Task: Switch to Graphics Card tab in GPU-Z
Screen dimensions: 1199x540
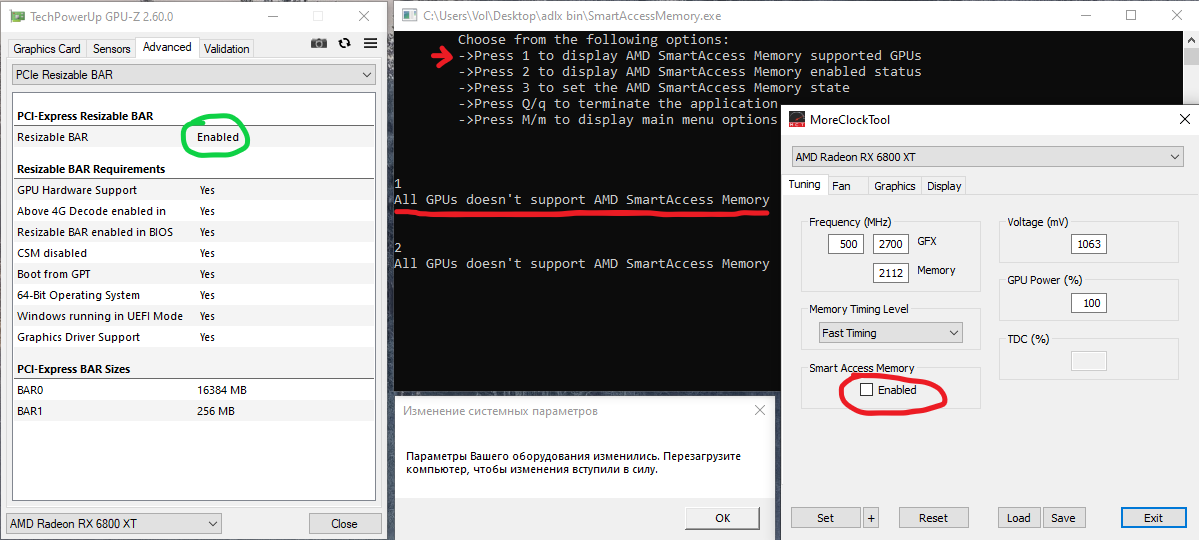Action: click(47, 48)
